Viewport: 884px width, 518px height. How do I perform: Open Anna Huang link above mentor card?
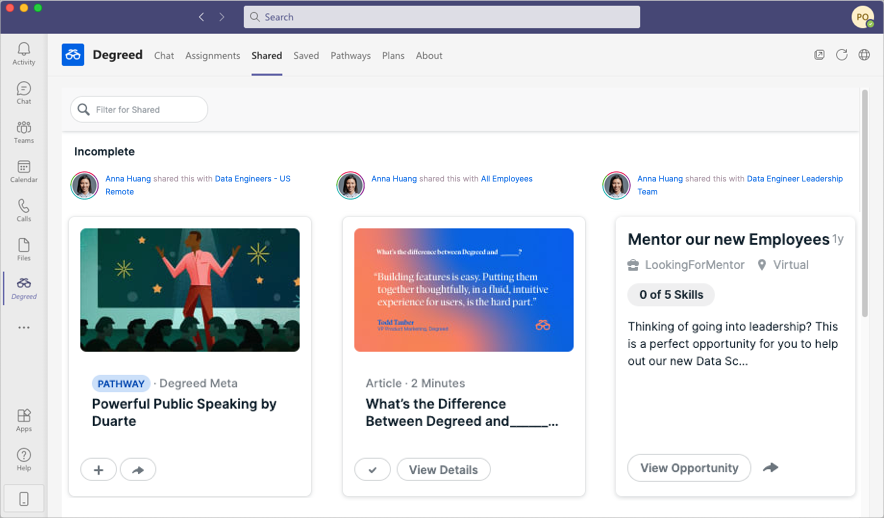point(660,179)
